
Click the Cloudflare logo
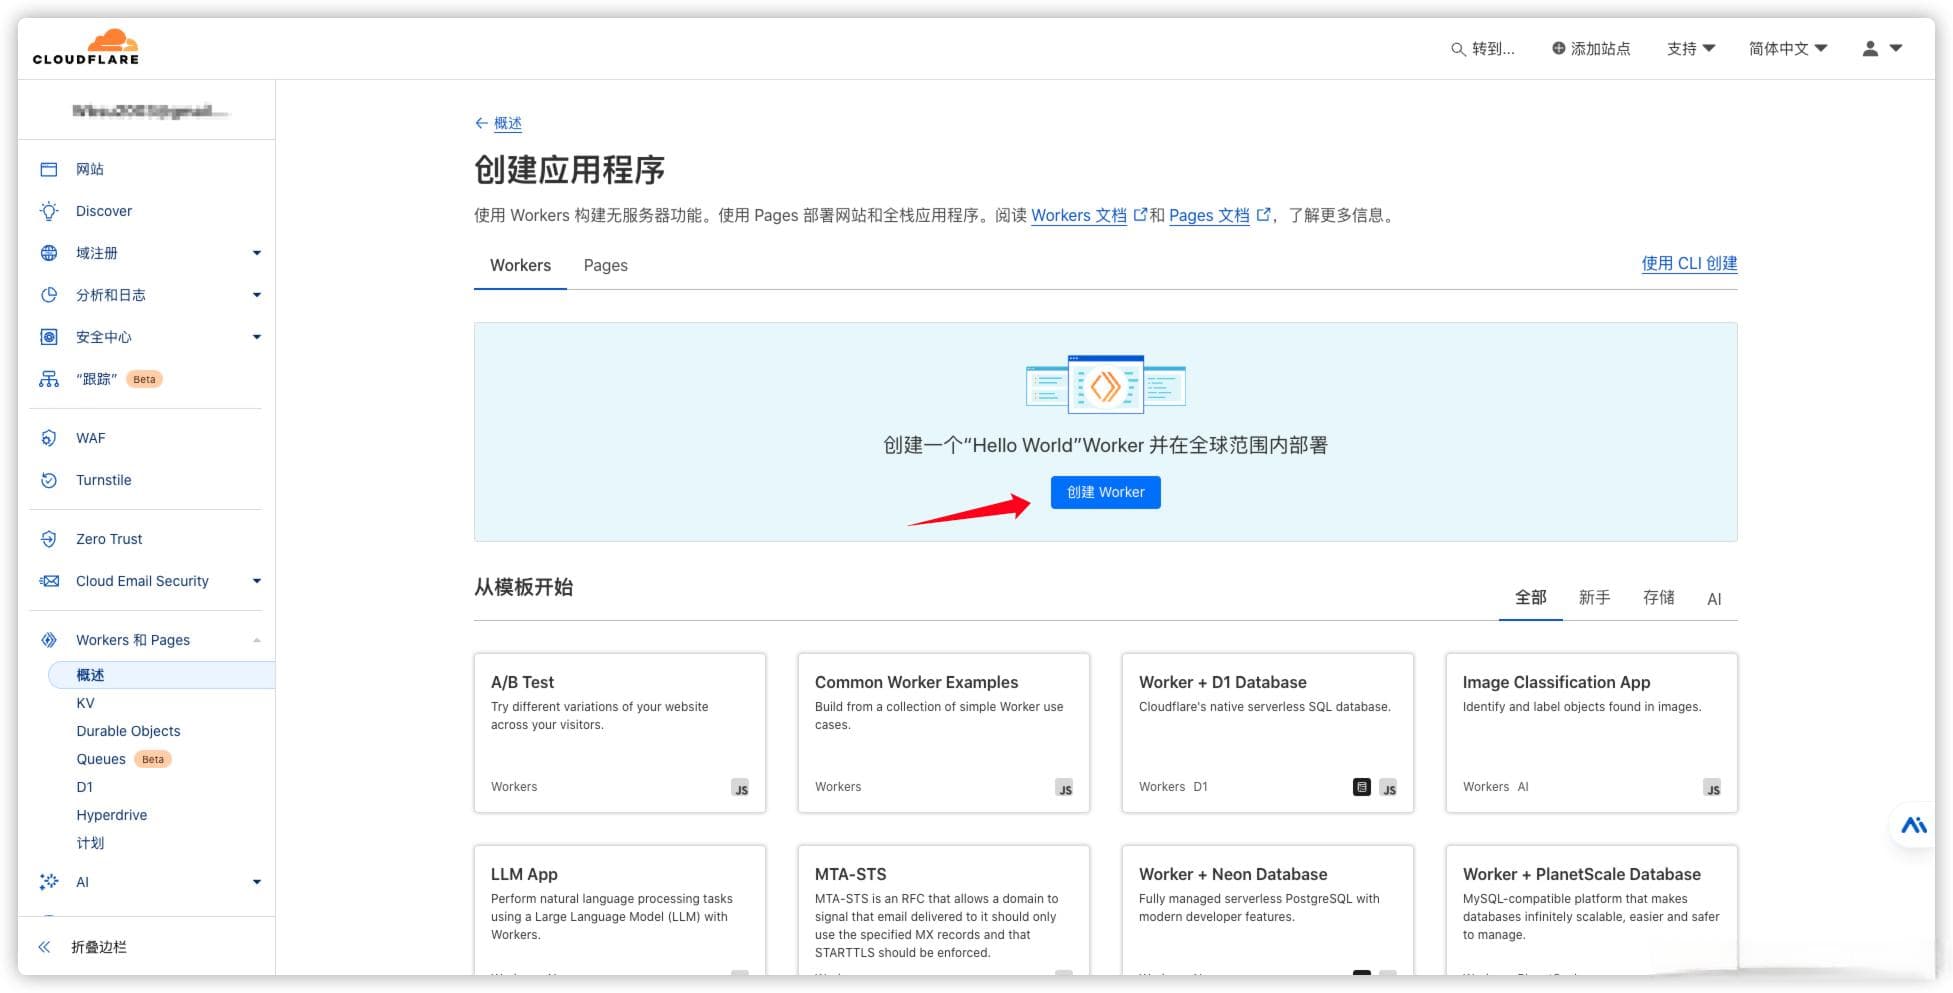[86, 47]
